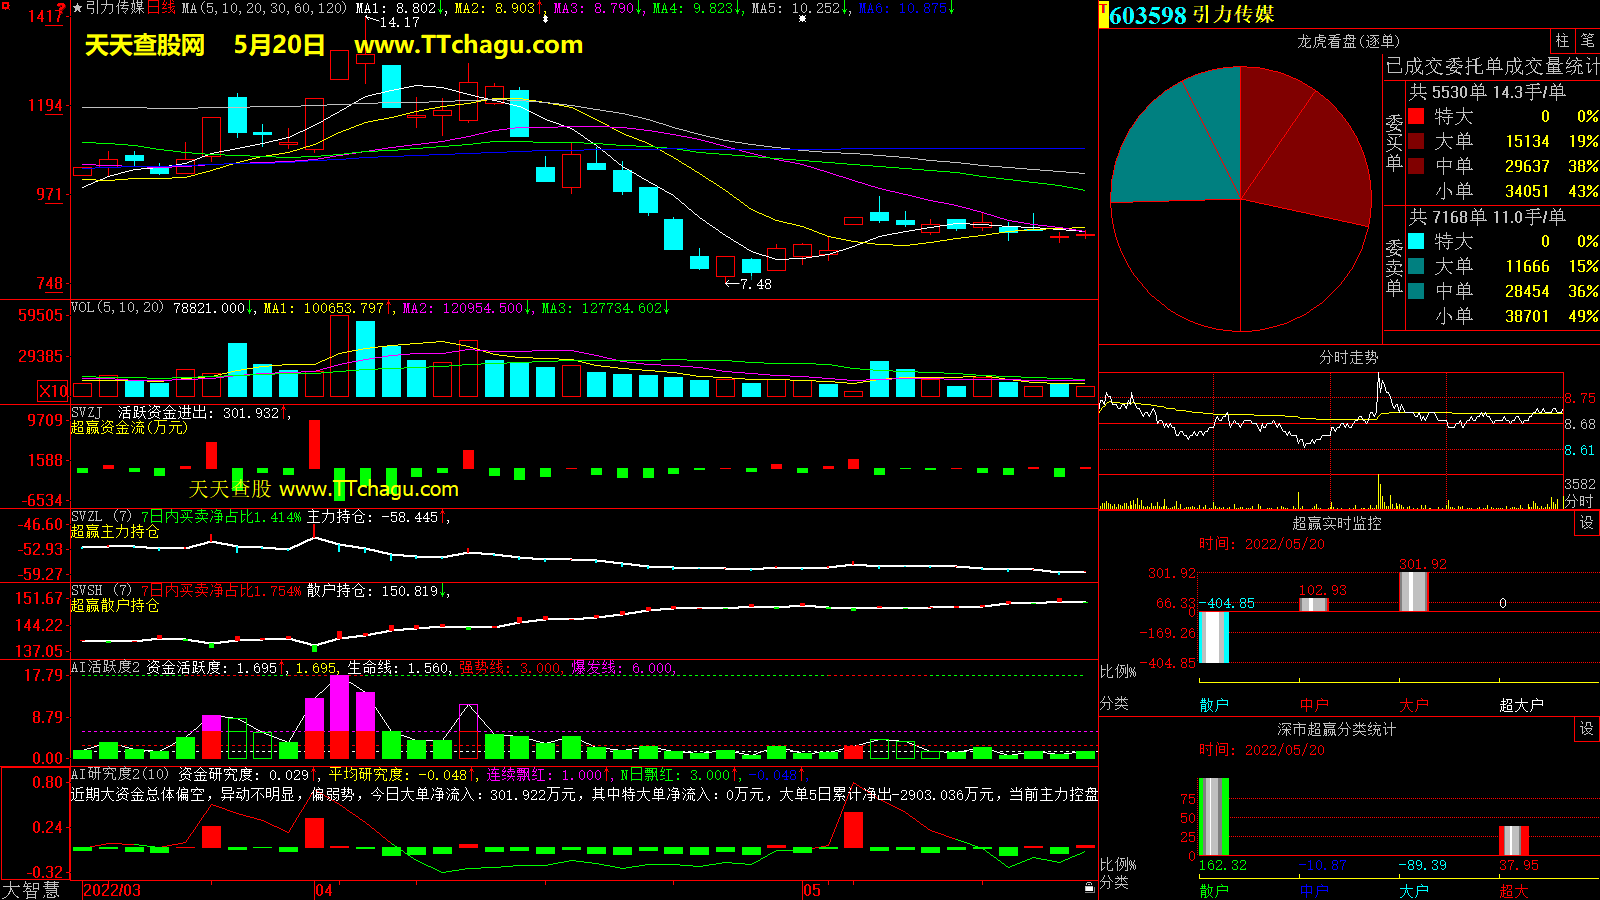Toggle 比例% in 超赢实时监控 panel

(1118, 671)
